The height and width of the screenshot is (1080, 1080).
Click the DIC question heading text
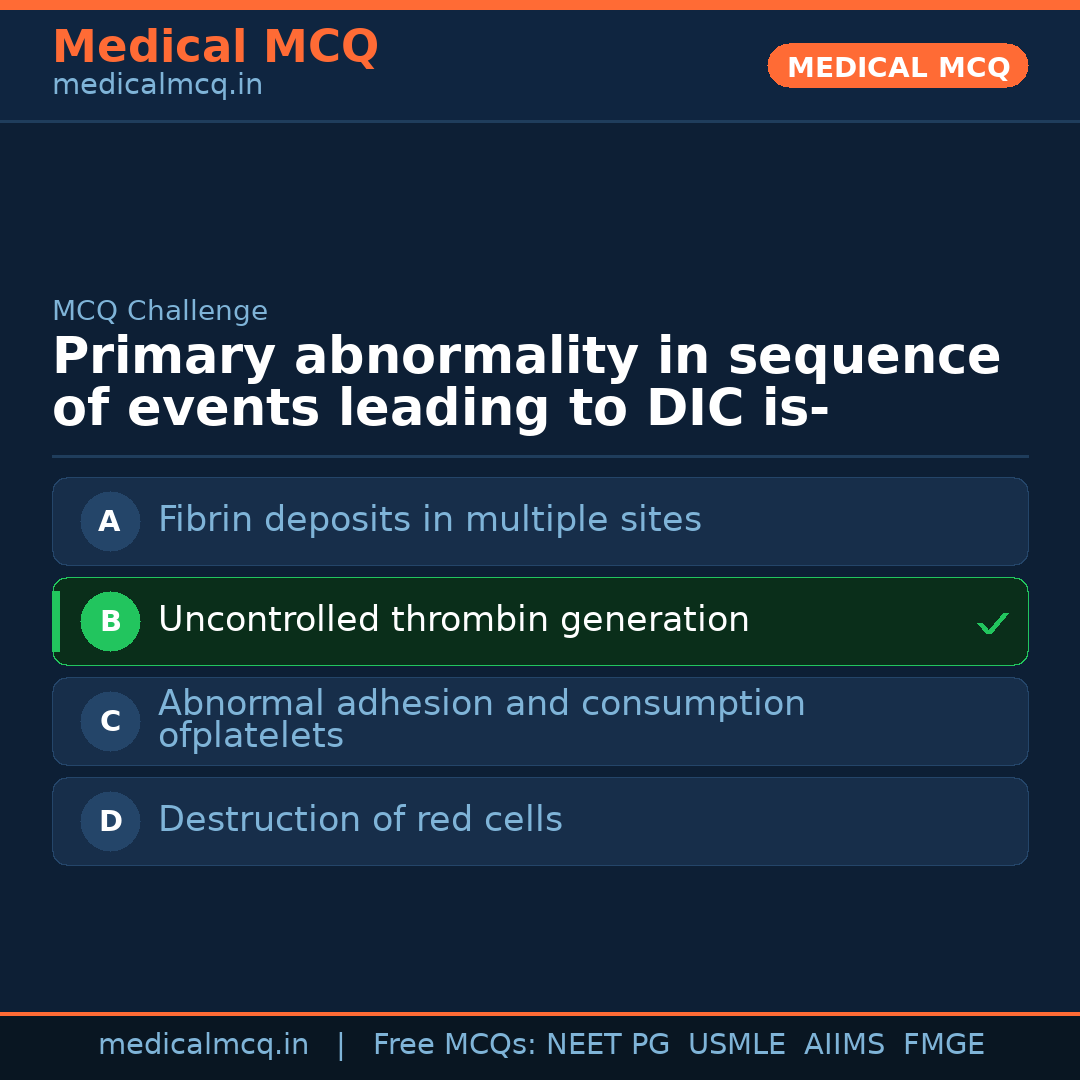tap(526, 383)
